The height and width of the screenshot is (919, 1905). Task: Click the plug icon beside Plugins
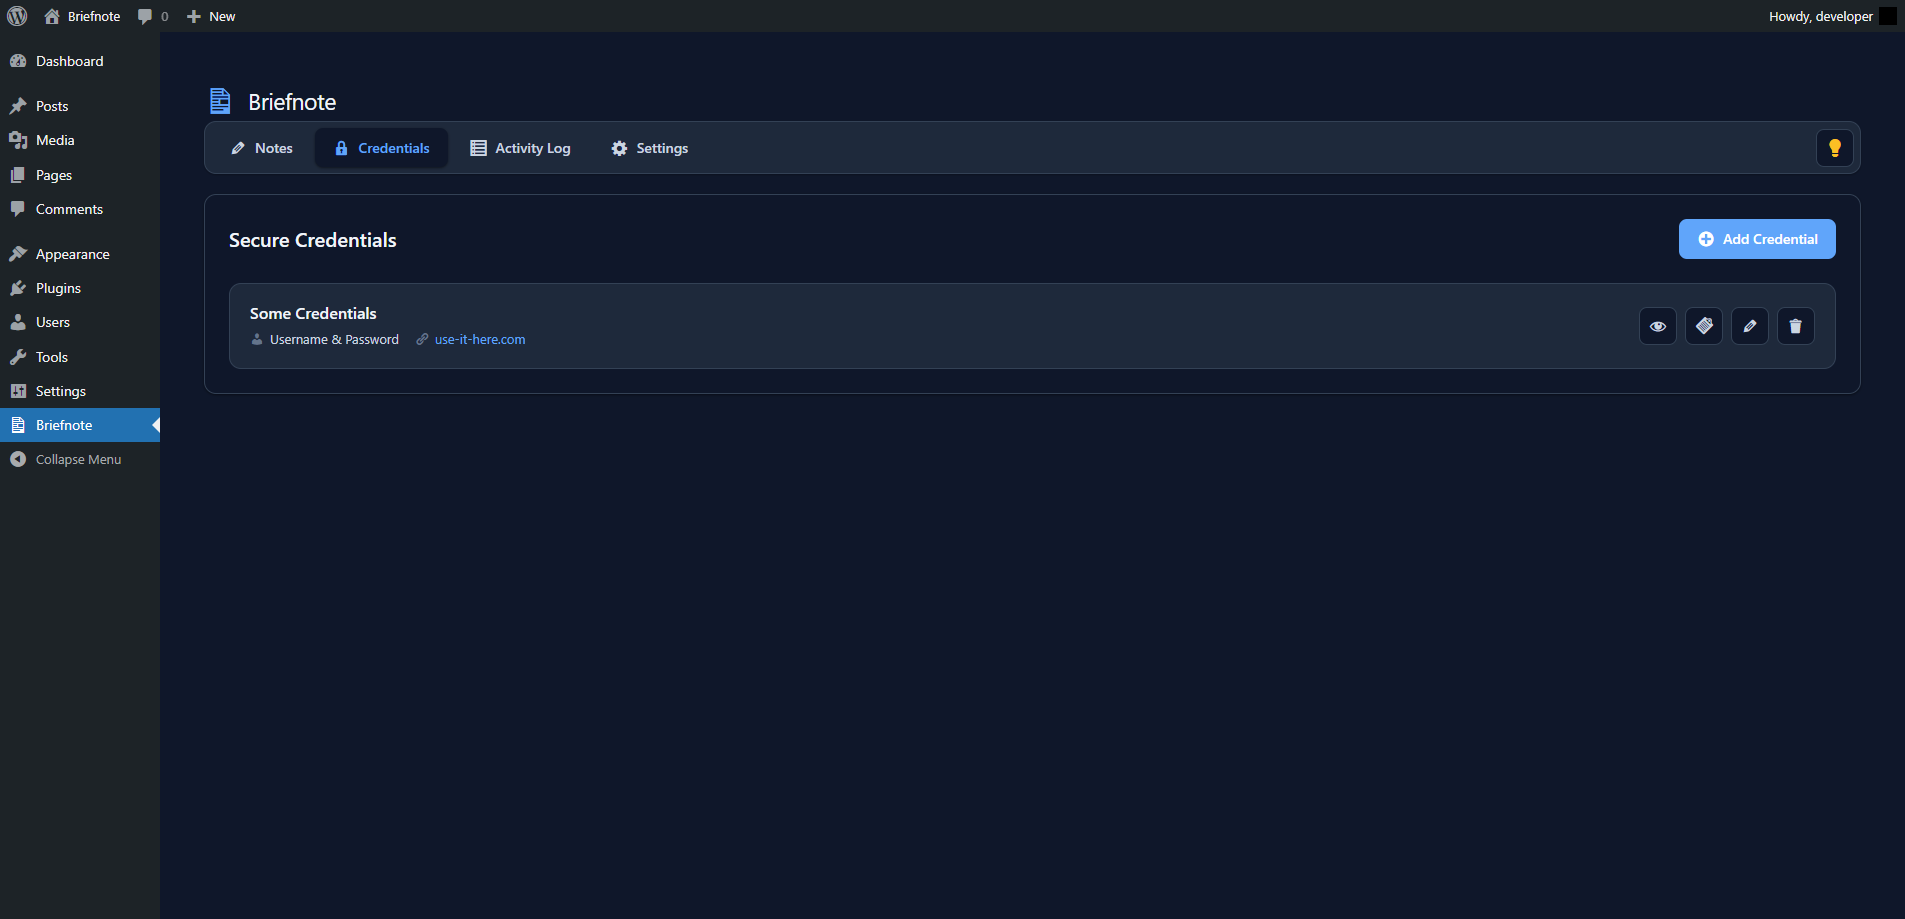tap(18, 288)
